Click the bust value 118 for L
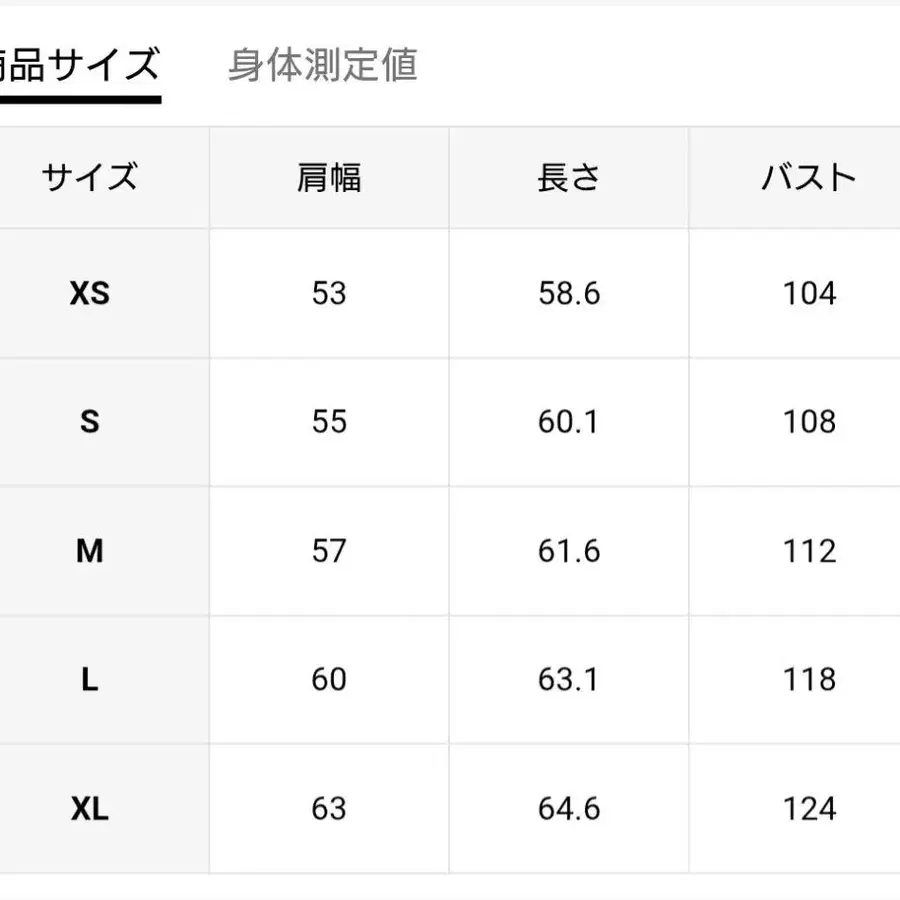900x900 pixels. point(807,680)
